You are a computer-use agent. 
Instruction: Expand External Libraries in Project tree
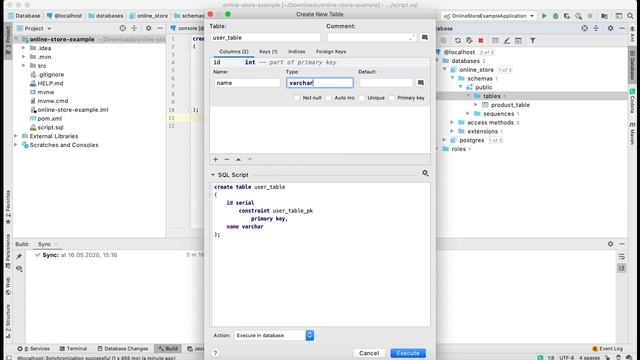click(16, 136)
